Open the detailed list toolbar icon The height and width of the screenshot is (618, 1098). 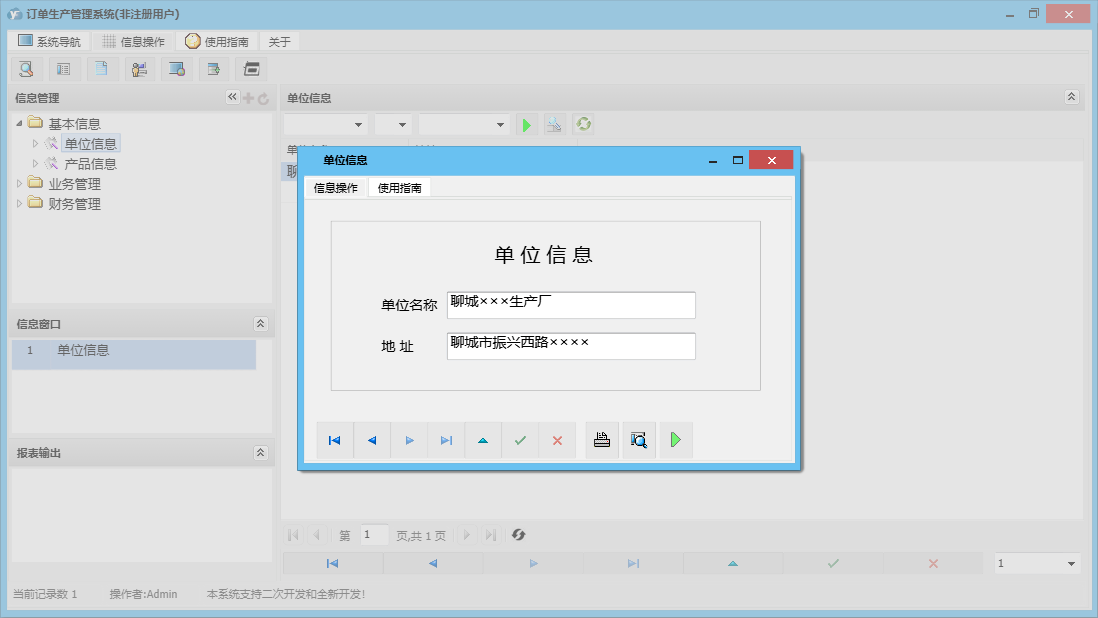(x=64, y=69)
